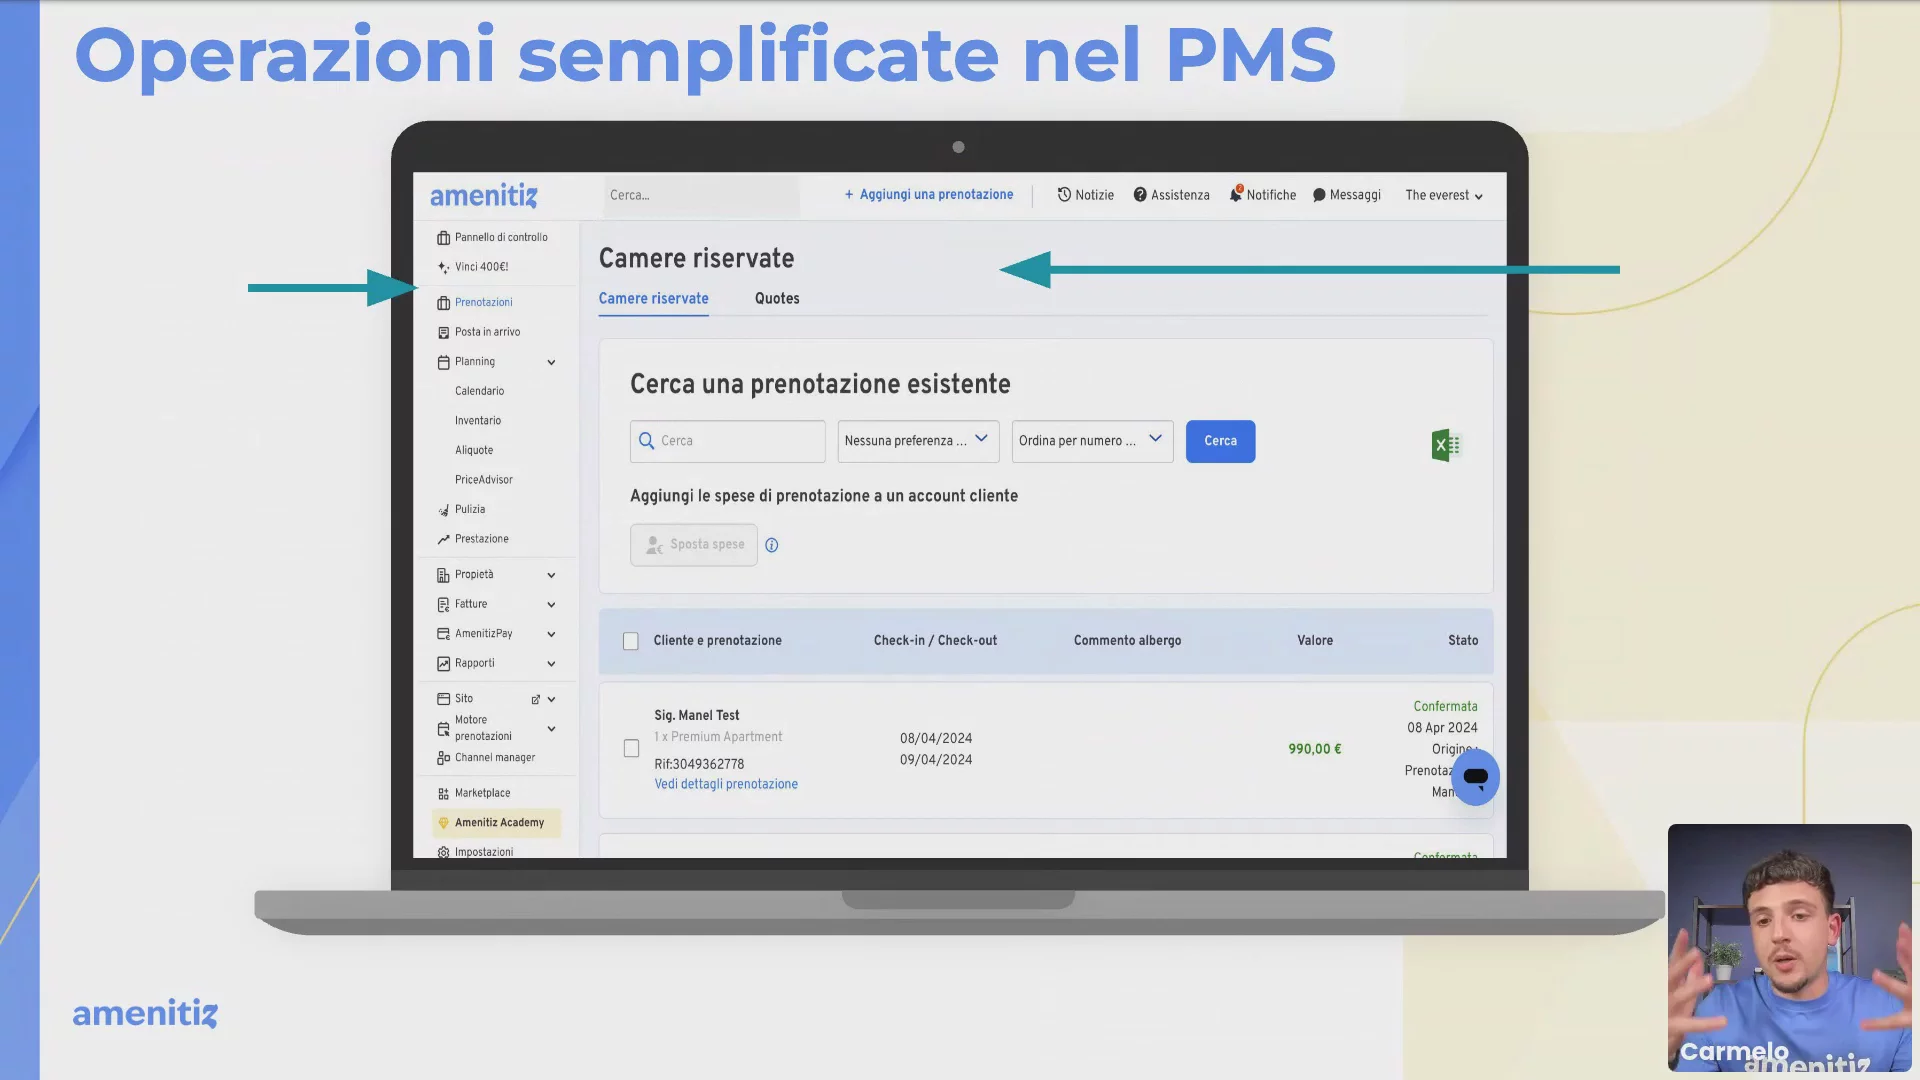Click Aggiungi una prenotazione

(929, 195)
